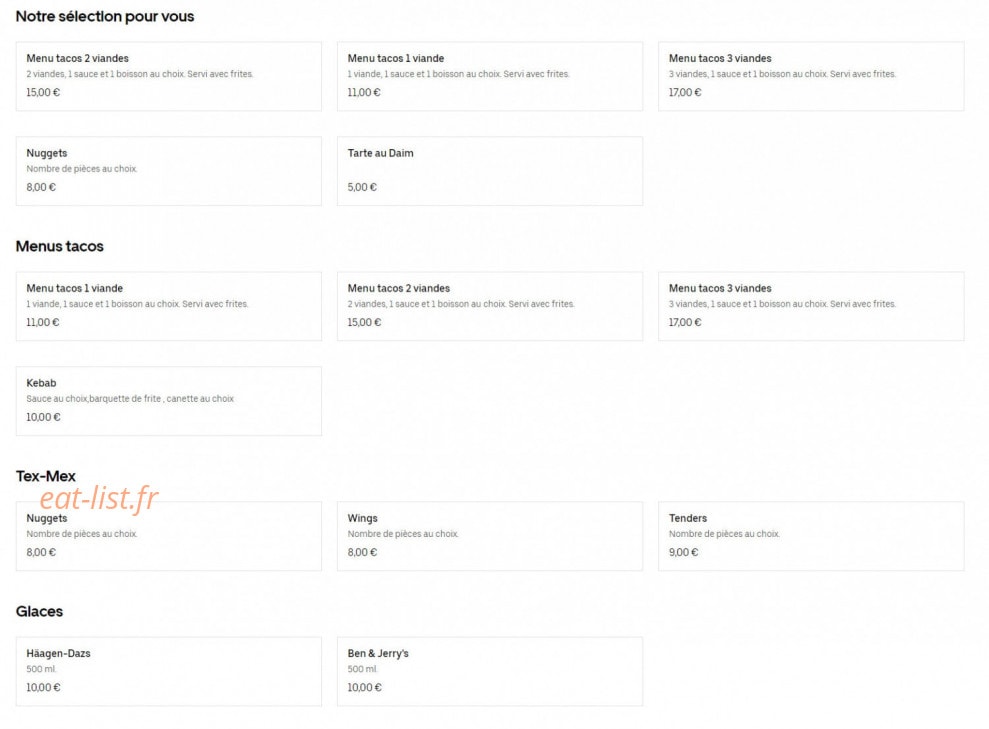
Task: Select Menu tacos 1 viande under Notre sélection
Action: pos(489,76)
